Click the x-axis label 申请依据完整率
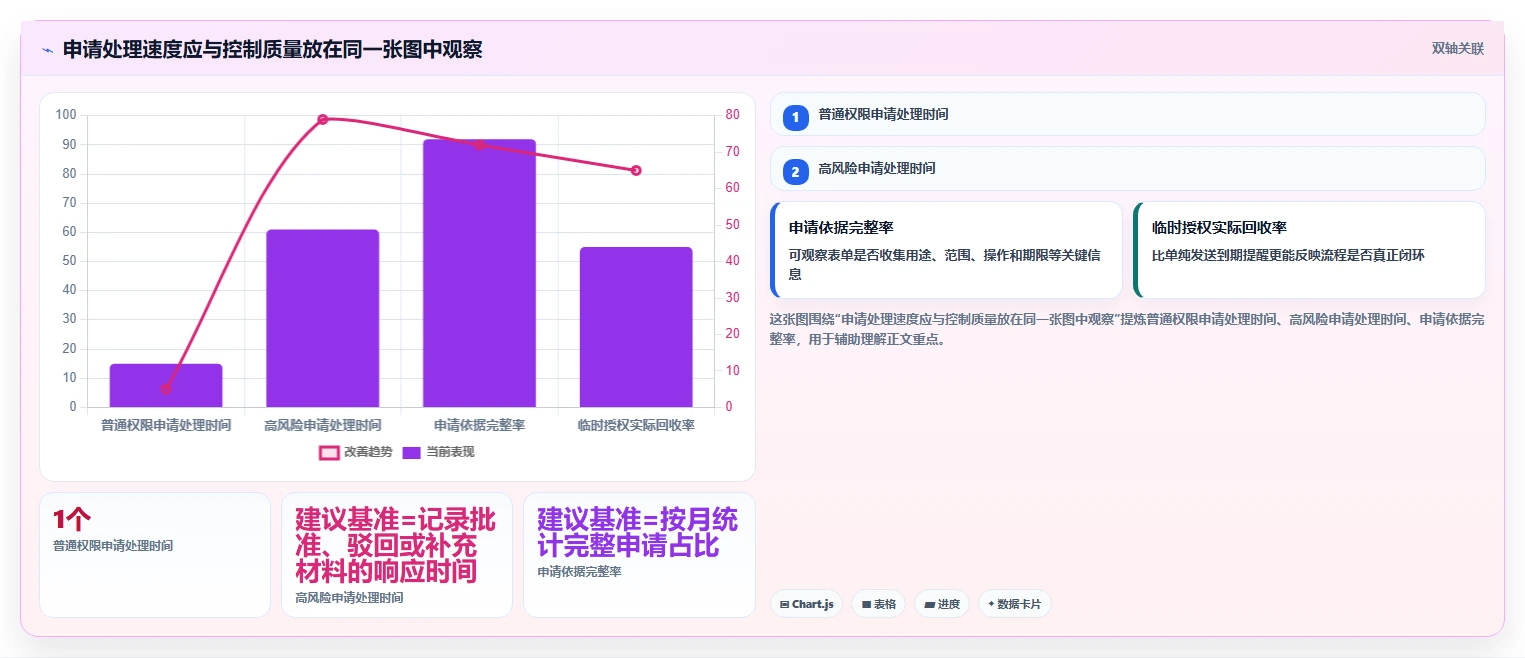 (x=479, y=425)
